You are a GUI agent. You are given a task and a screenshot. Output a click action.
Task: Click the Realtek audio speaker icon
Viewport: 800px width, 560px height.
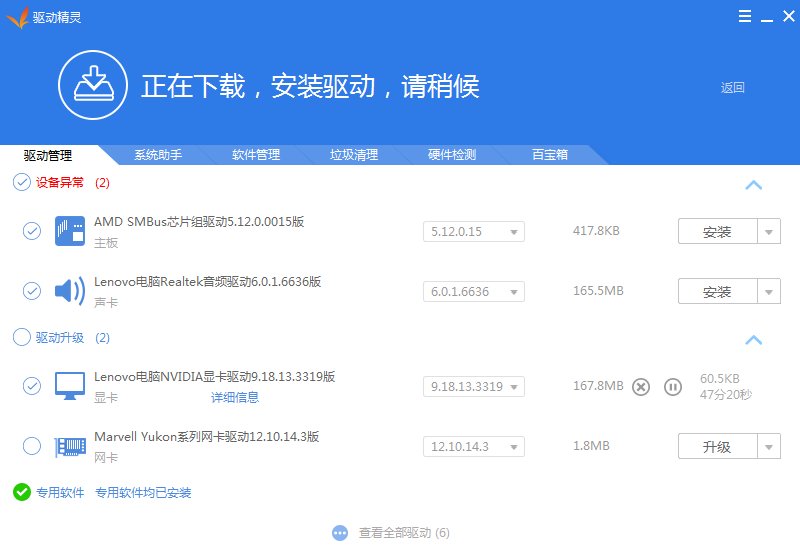[x=70, y=291]
